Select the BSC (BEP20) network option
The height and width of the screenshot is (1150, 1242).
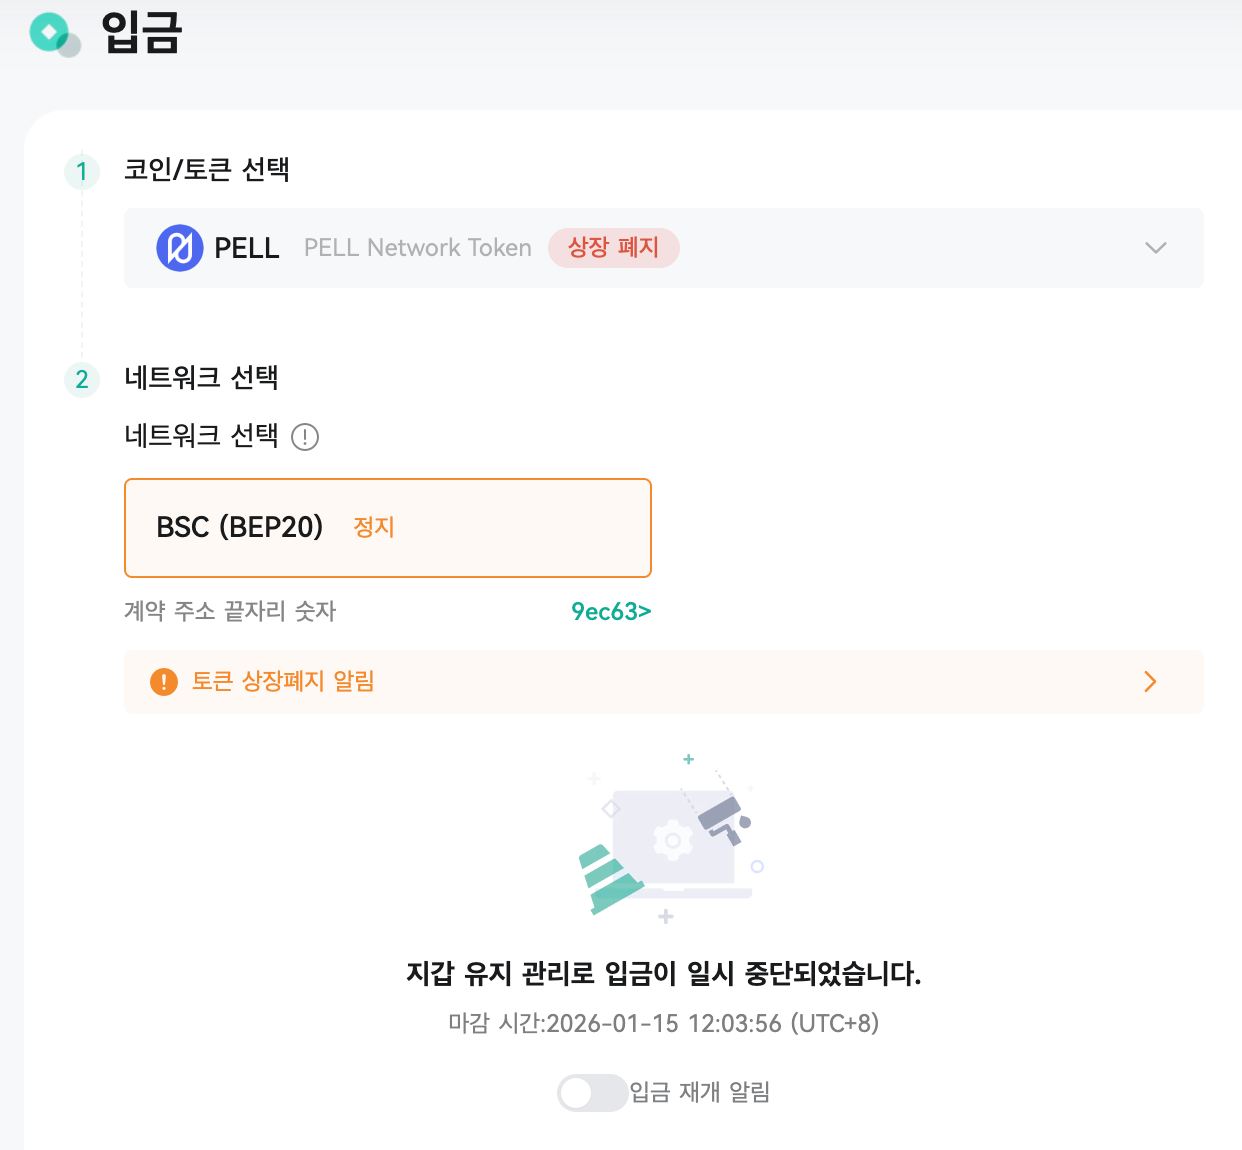coord(388,528)
